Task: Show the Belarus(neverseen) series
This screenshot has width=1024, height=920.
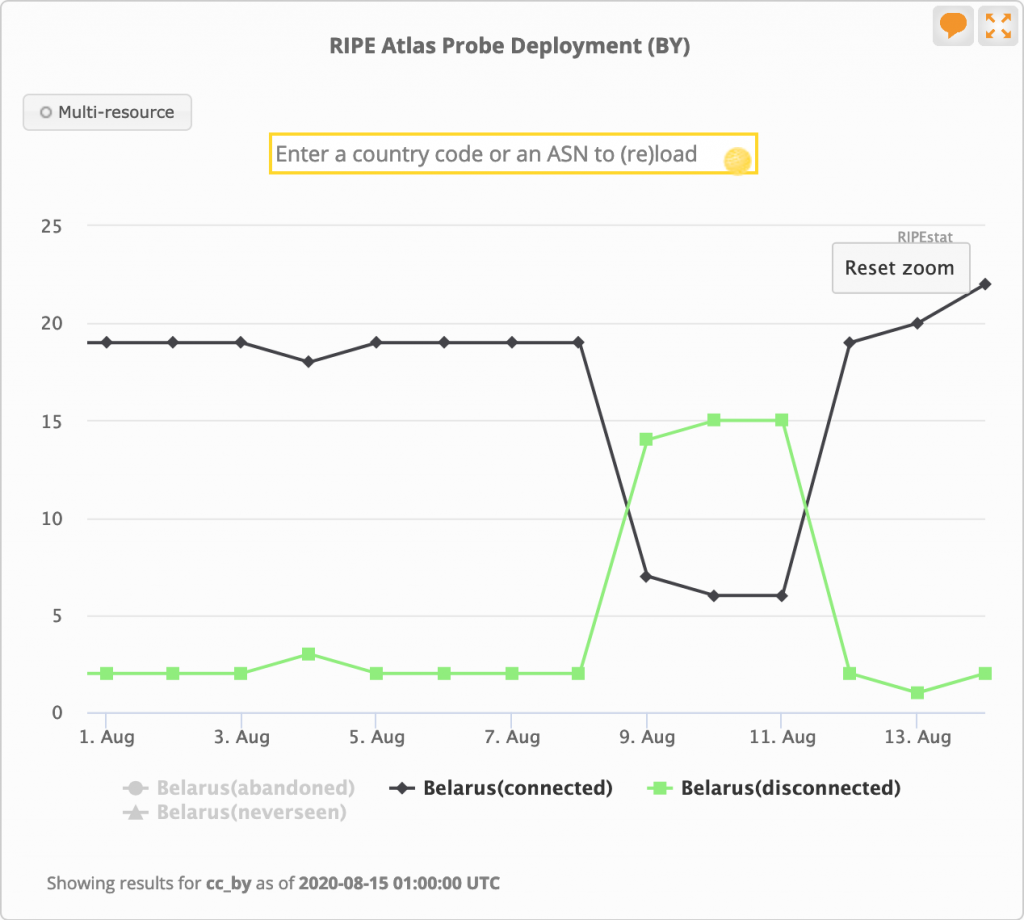Action: pyautogui.click(x=235, y=813)
